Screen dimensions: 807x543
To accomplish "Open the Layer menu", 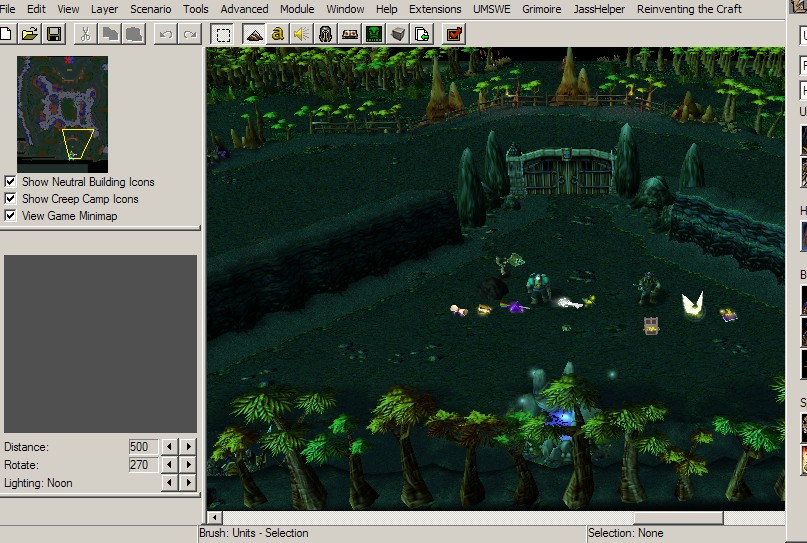I will pos(104,9).
